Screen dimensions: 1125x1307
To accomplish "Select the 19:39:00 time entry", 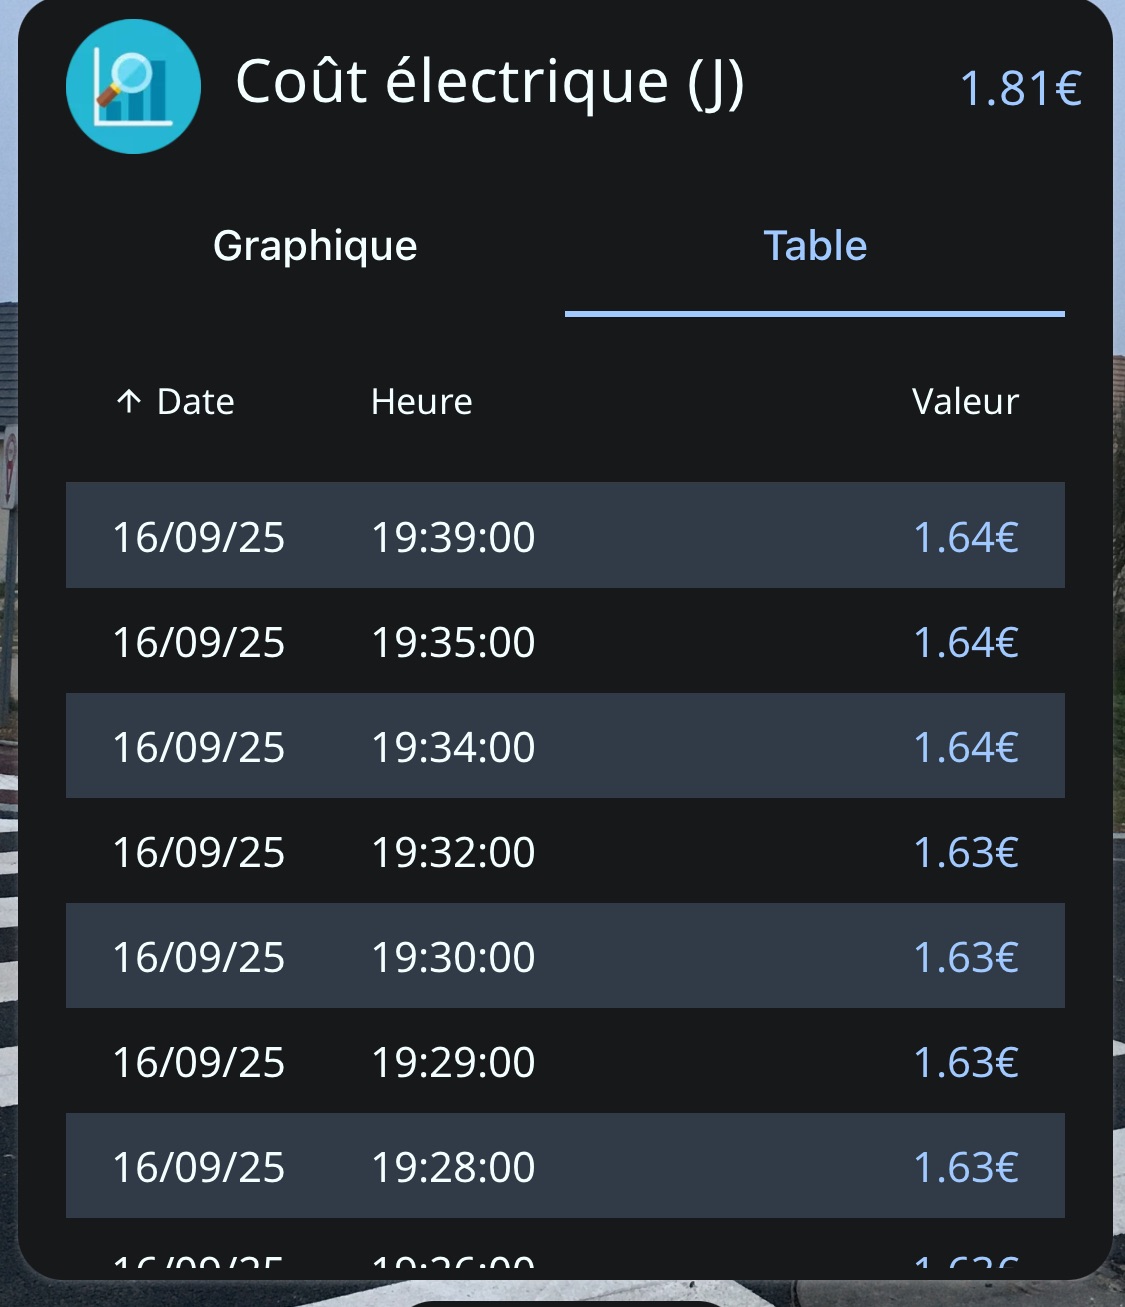I will (453, 538).
